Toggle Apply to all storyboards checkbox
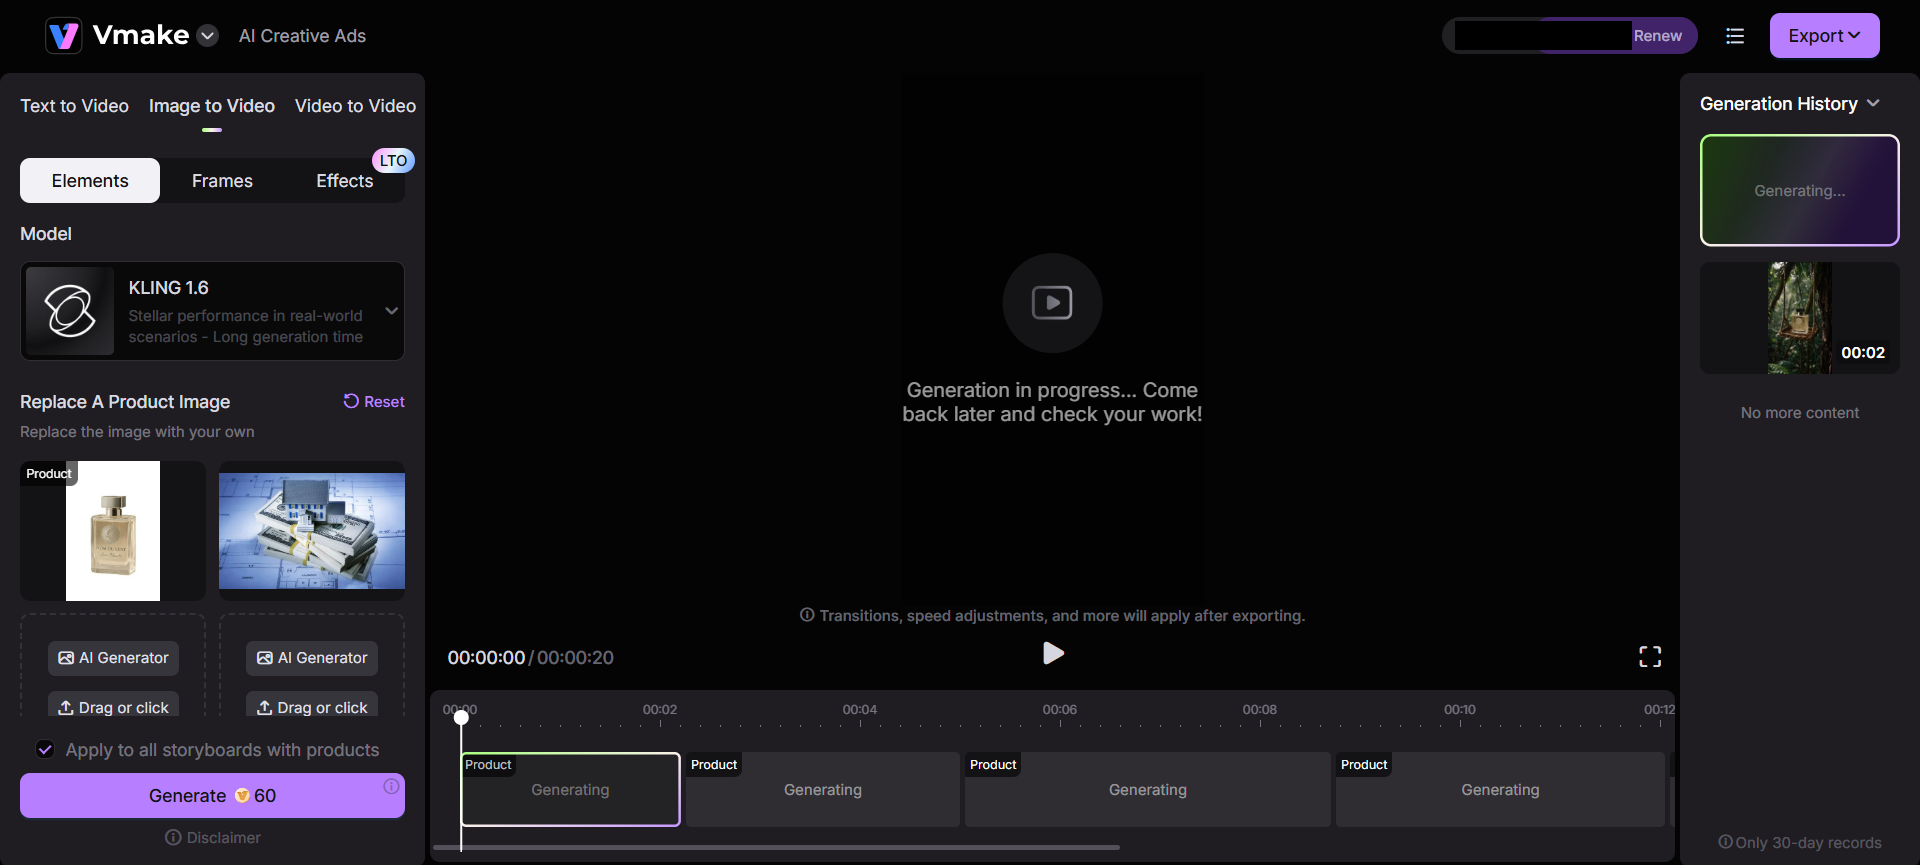Image resolution: width=1920 pixels, height=865 pixels. click(45, 749)
